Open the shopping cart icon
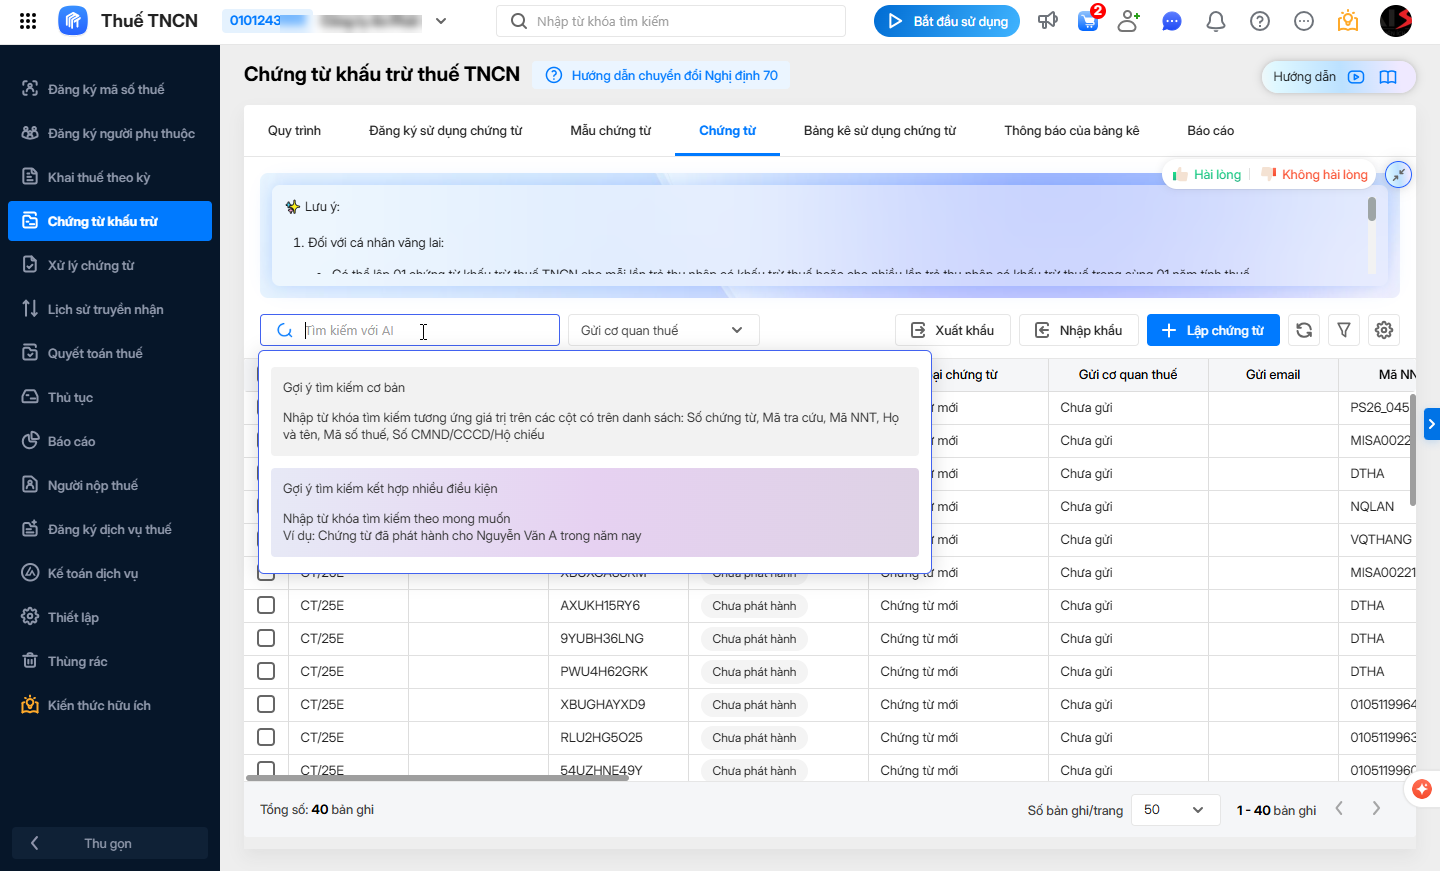Screen dimensions: 1440x871 click(1088, 21)
